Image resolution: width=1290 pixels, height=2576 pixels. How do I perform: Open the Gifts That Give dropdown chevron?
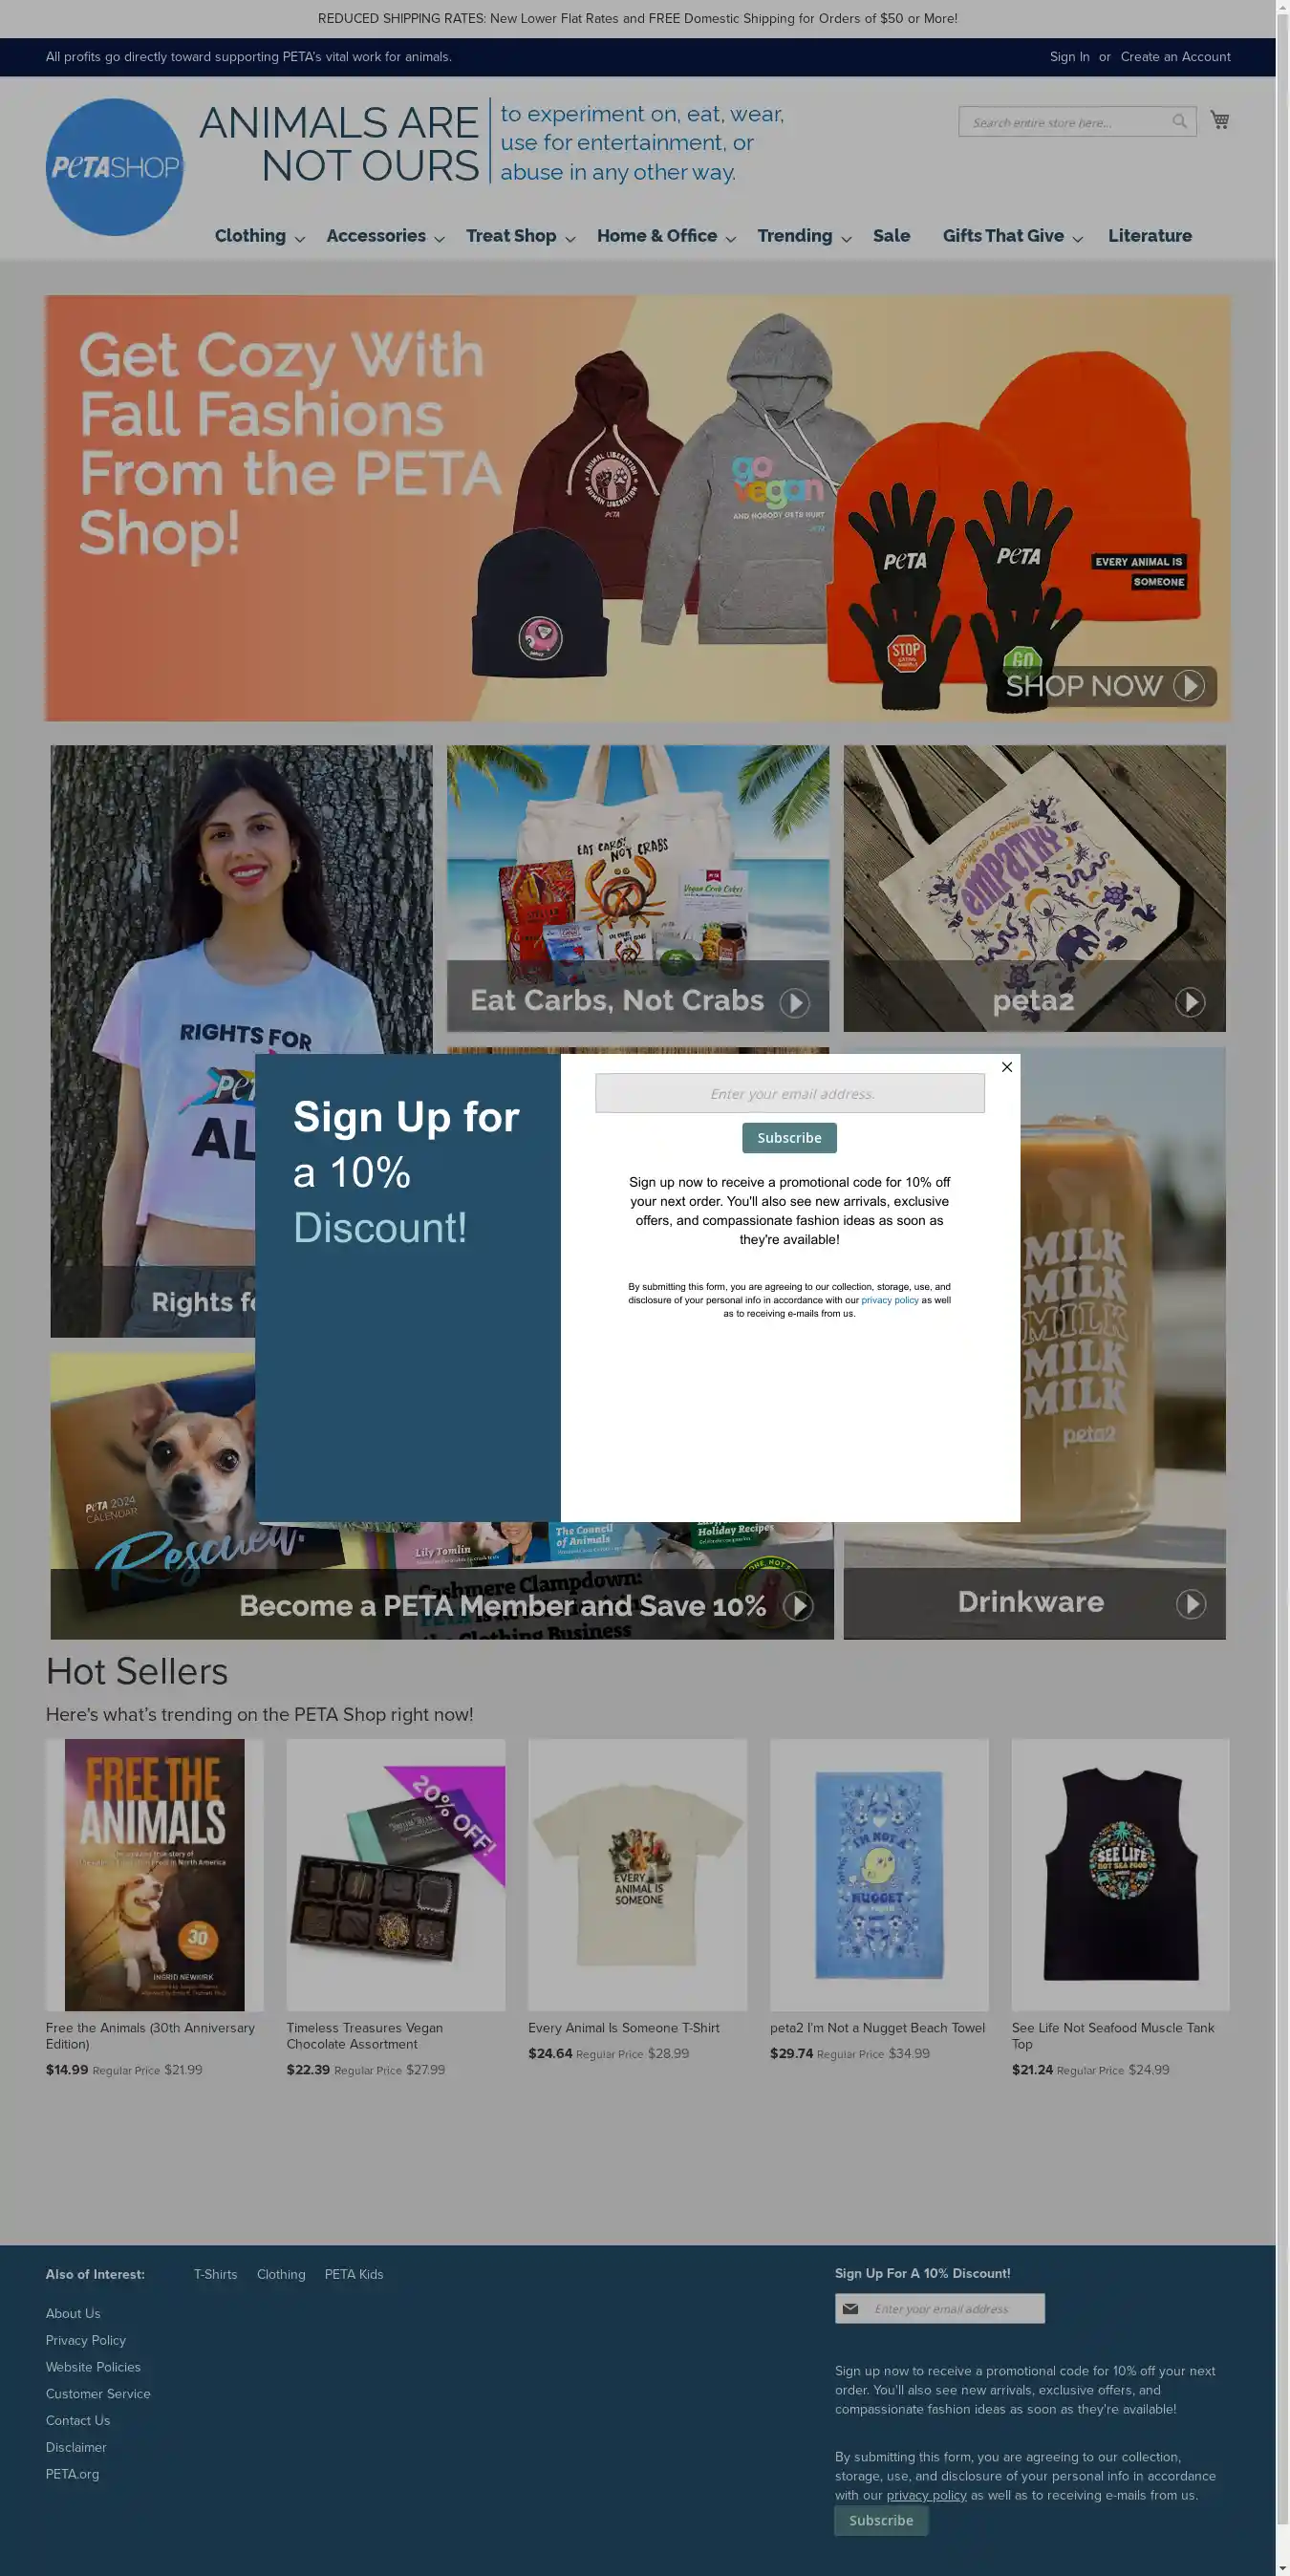click(x=1077, y=239)
